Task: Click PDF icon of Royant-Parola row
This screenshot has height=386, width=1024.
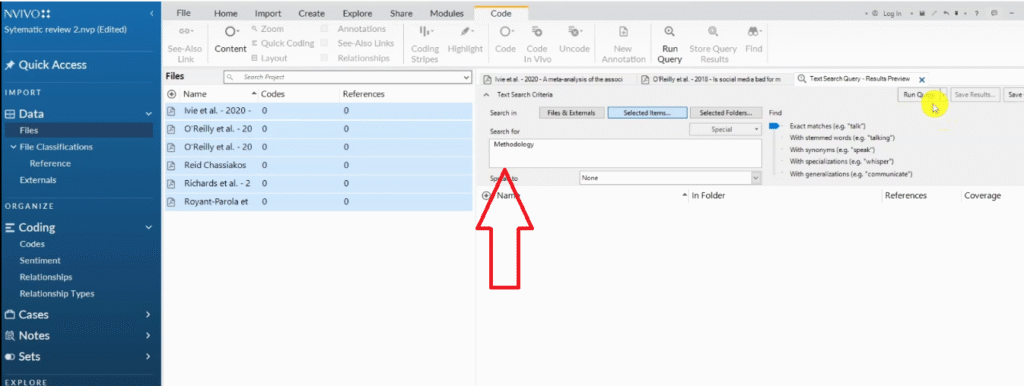Action: click(x=172, y=202)
